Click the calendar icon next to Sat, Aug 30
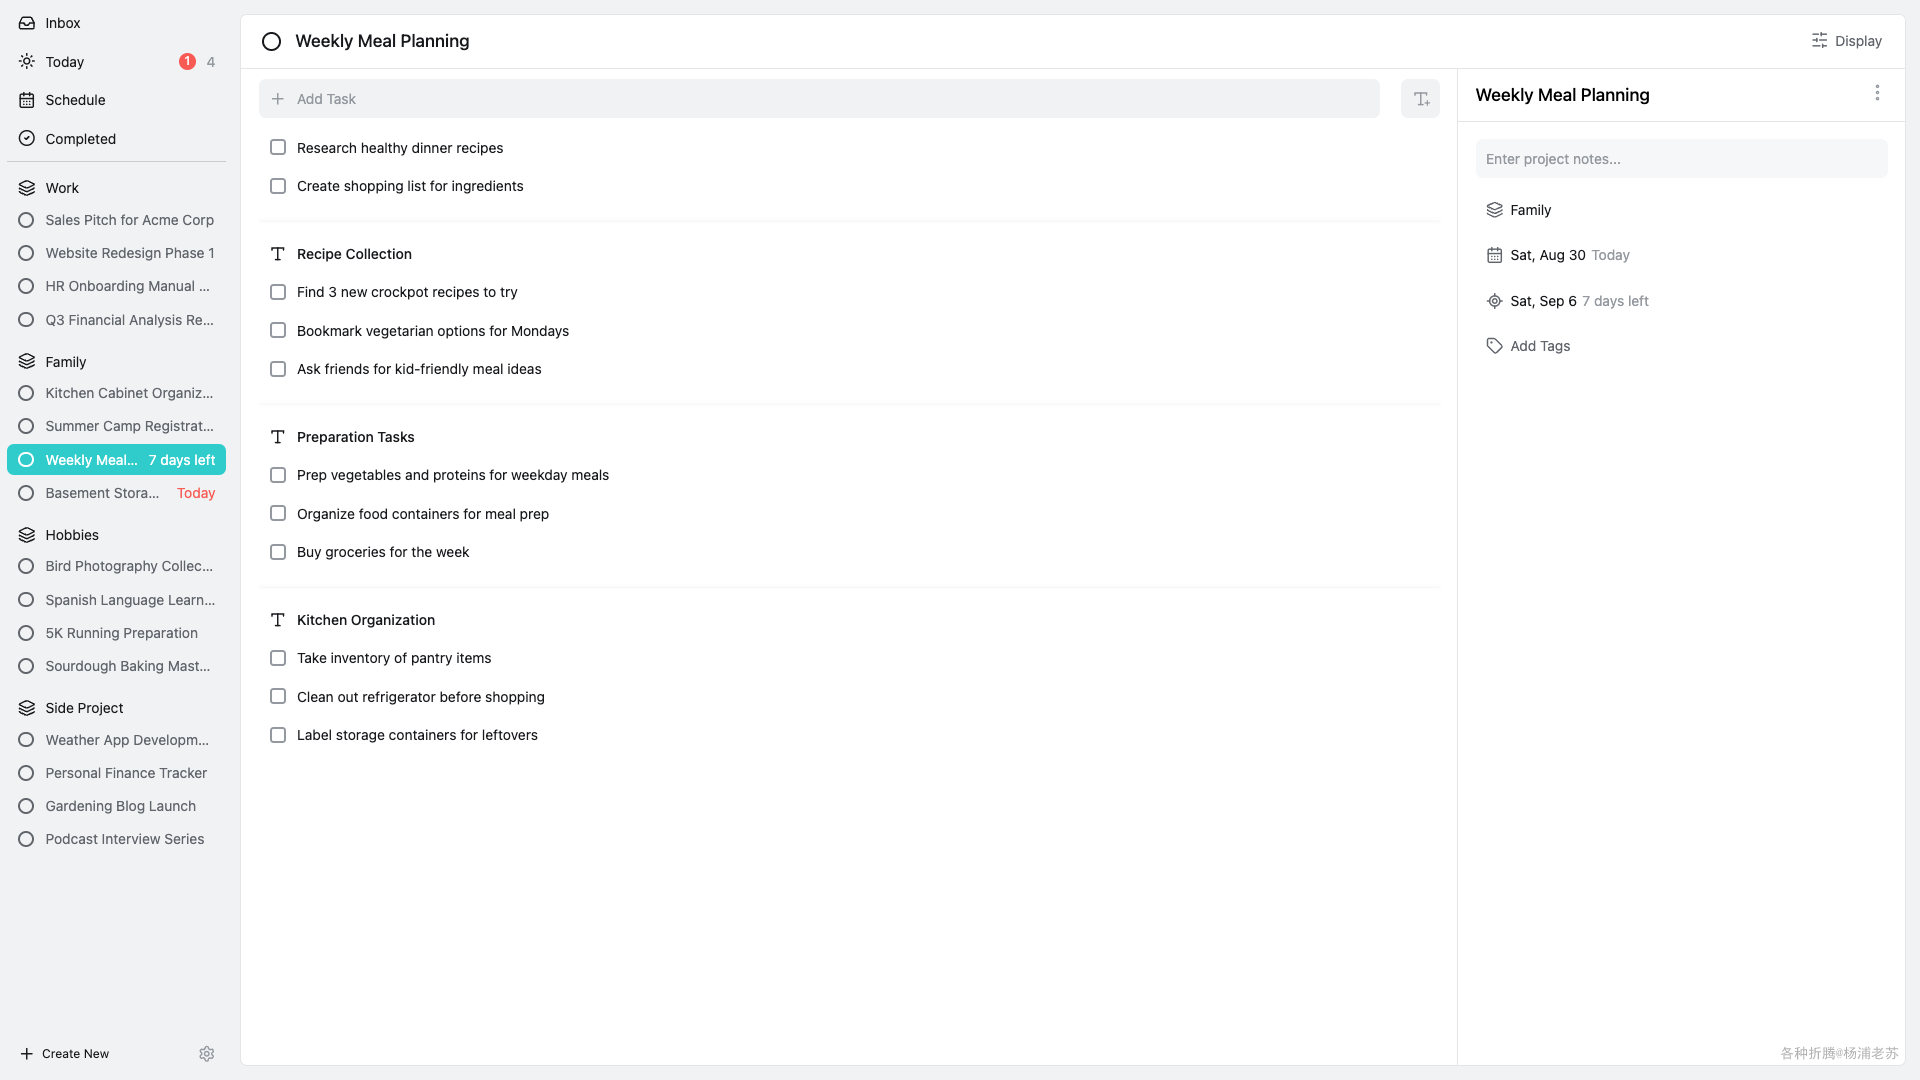The height and width of the screenshot is (1080, 1920). click(1494, 255)
